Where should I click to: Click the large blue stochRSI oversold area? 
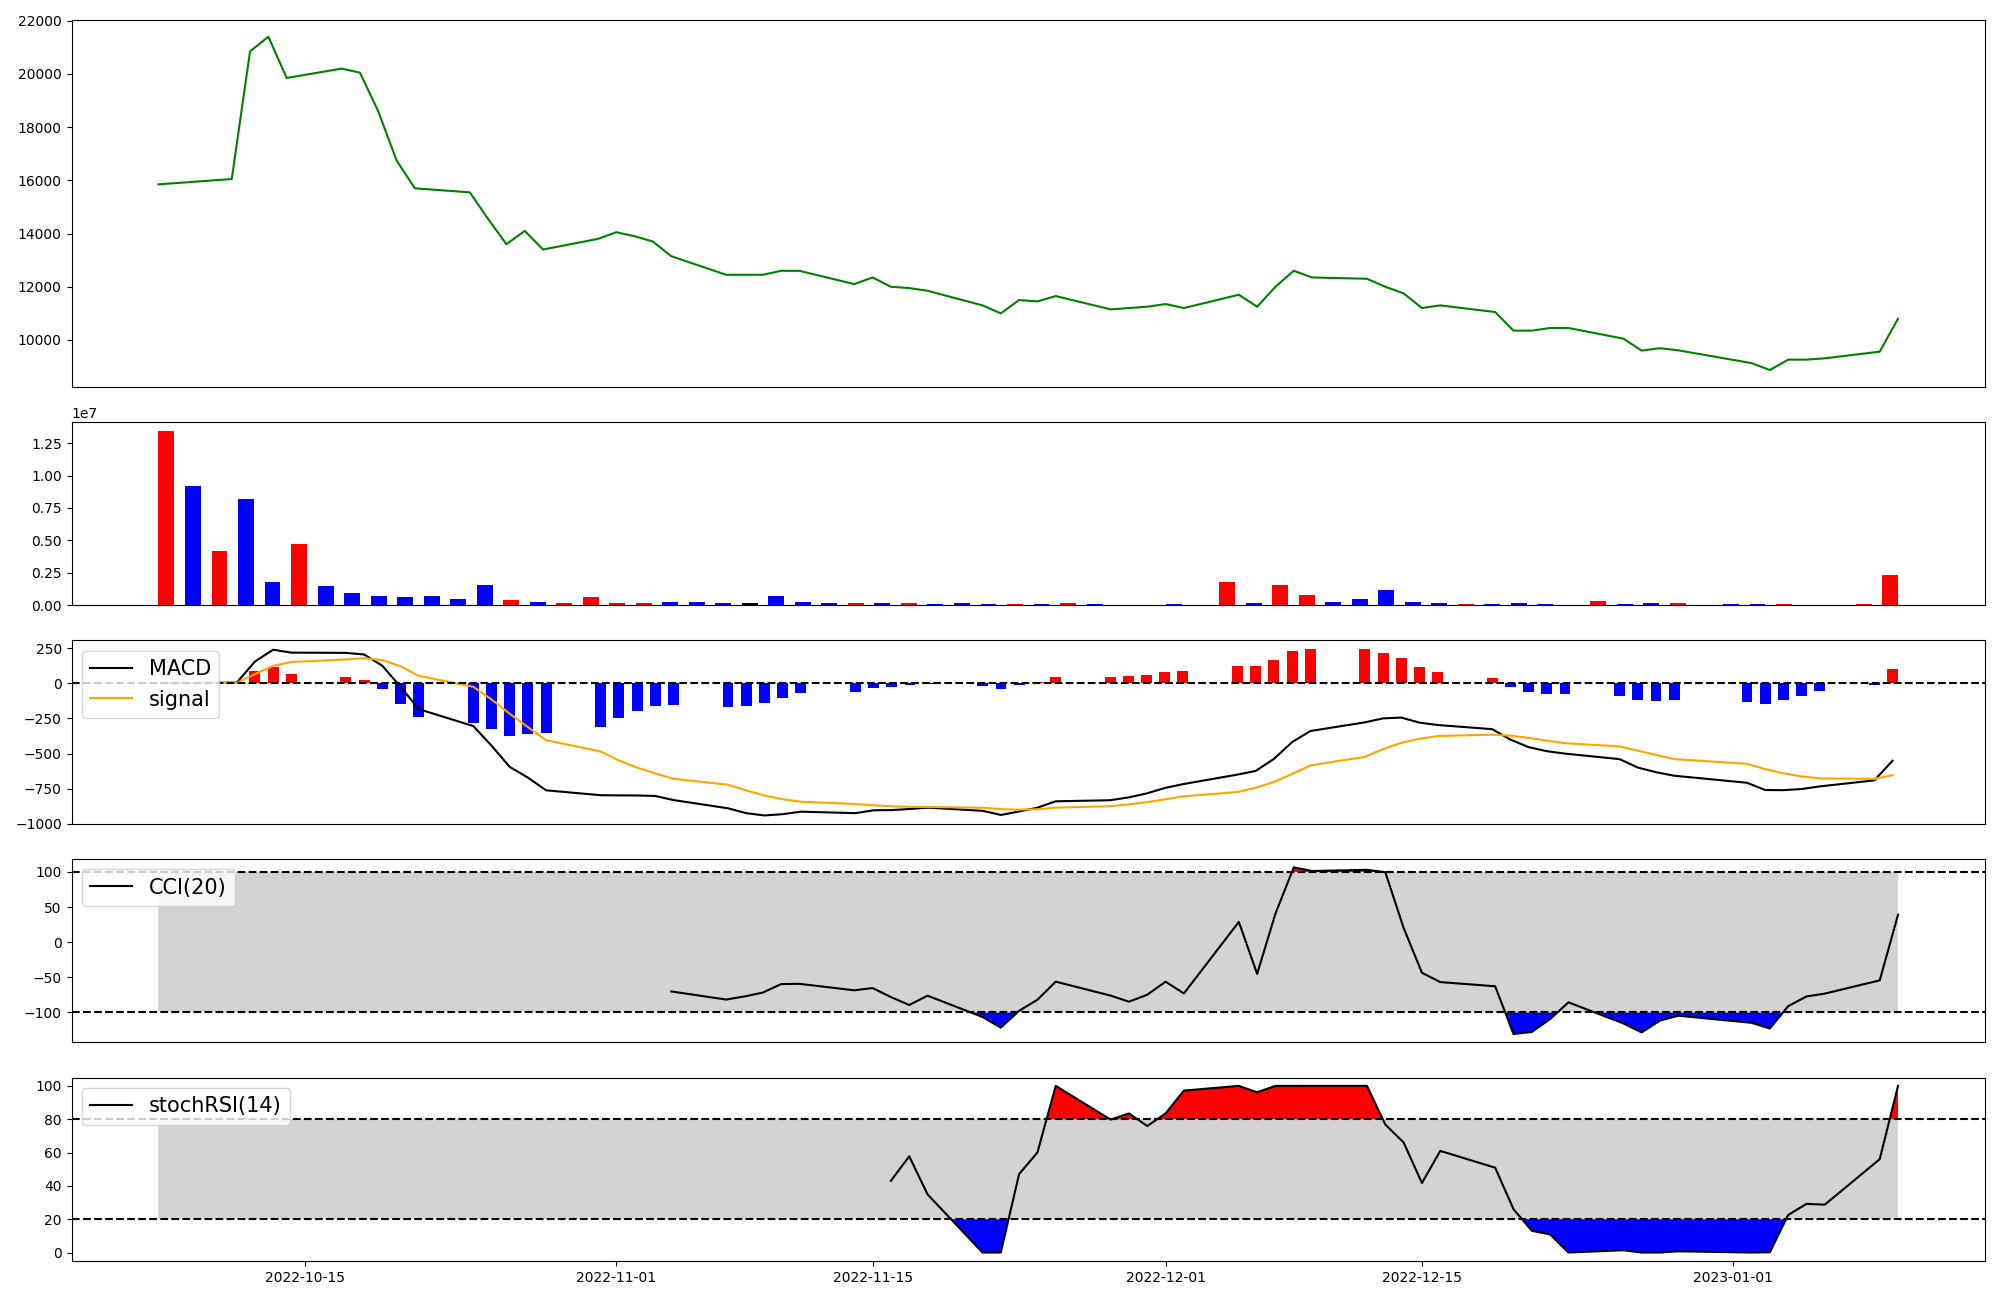coord(1660,1236)
